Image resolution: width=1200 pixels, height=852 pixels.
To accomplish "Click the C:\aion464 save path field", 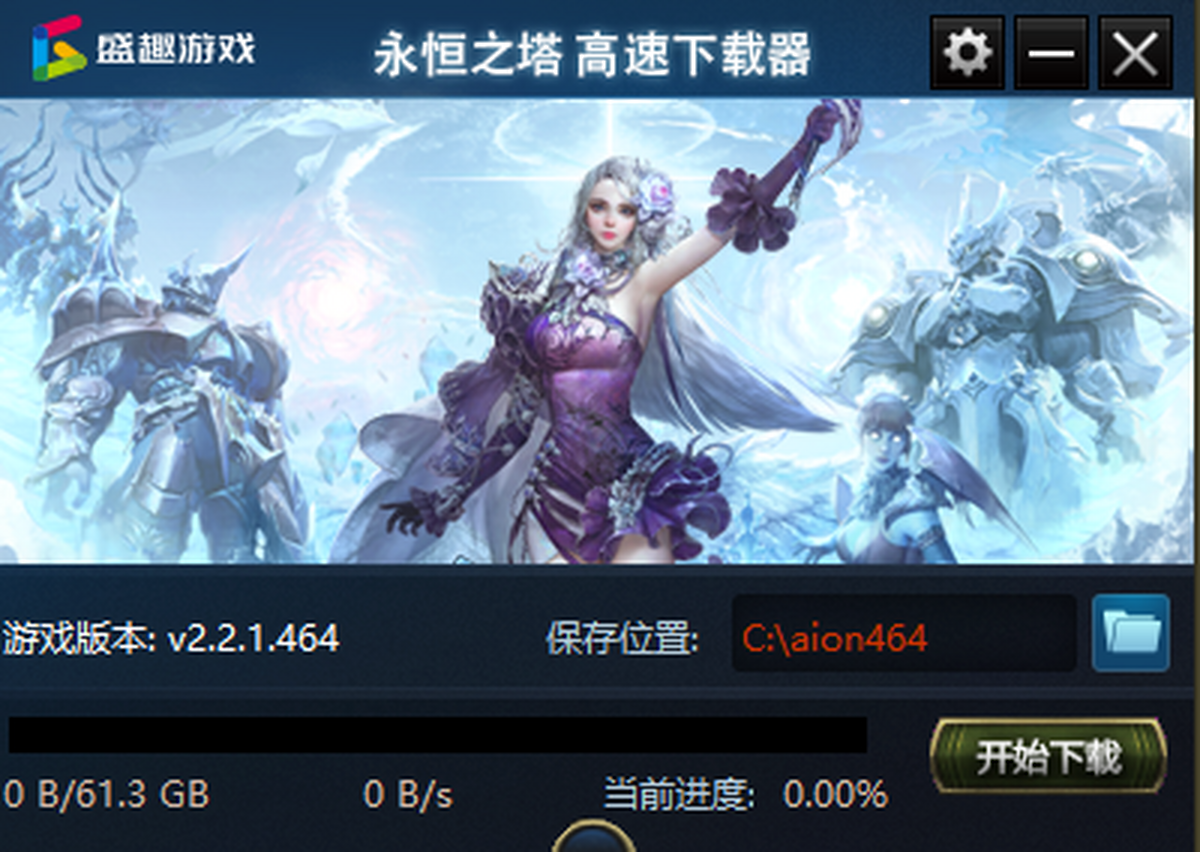I will tap(904, 634).
